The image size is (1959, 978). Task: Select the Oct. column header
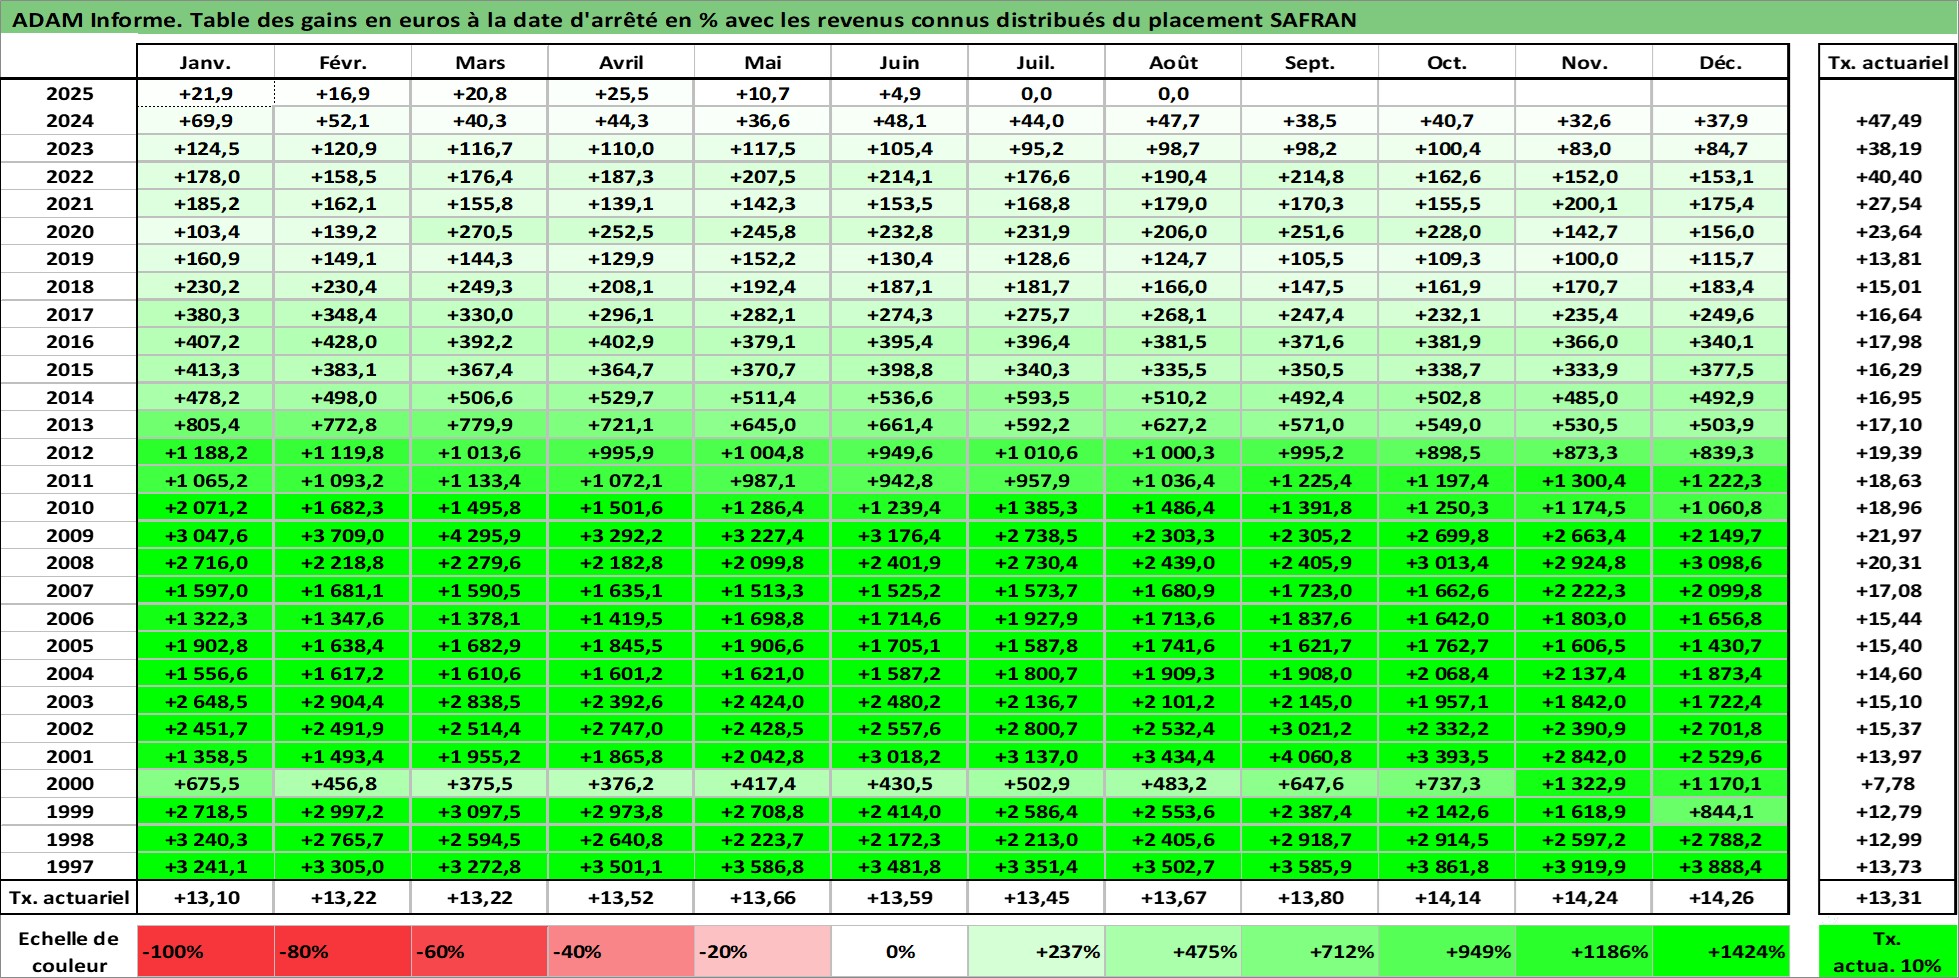tap(1447, 62)
